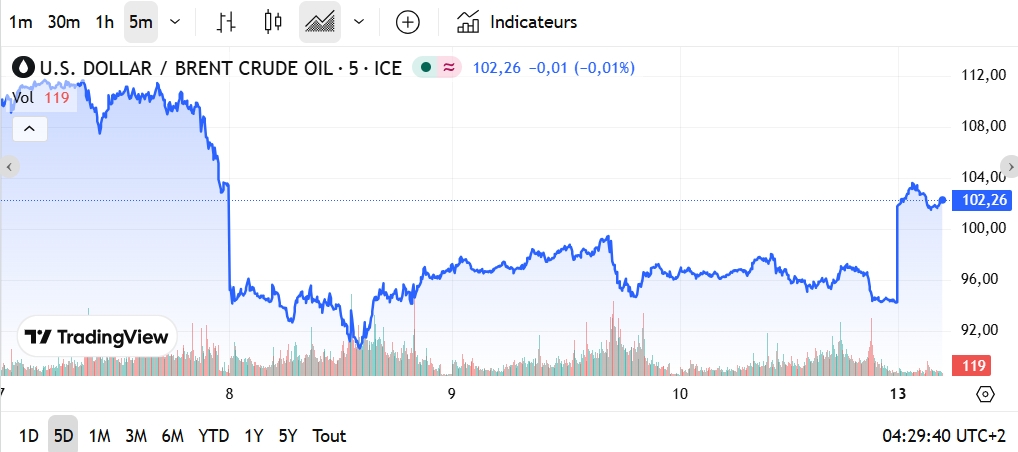Viewport: 1018px width, 452px height.
Task: Select the area chart style icon
Action: tap(320, 22)
